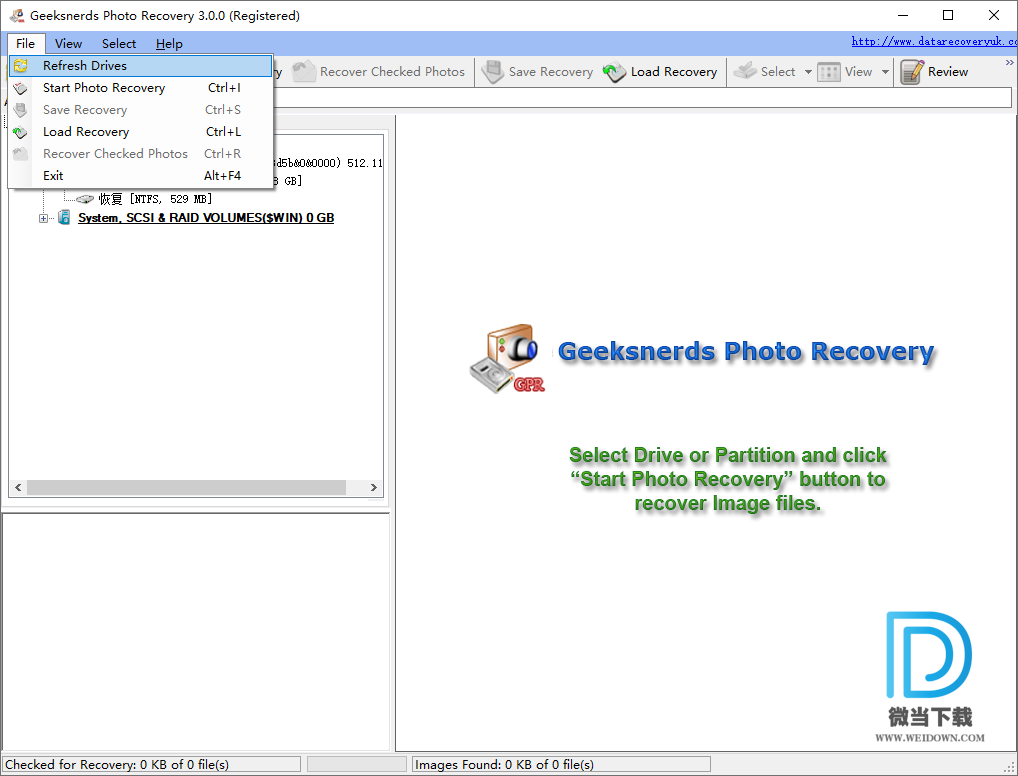Image resolution: width=1018 pixels, height=776 pixels.
Task: Click the Recover Checked Photos menu icon
Action: pos(21,154)
